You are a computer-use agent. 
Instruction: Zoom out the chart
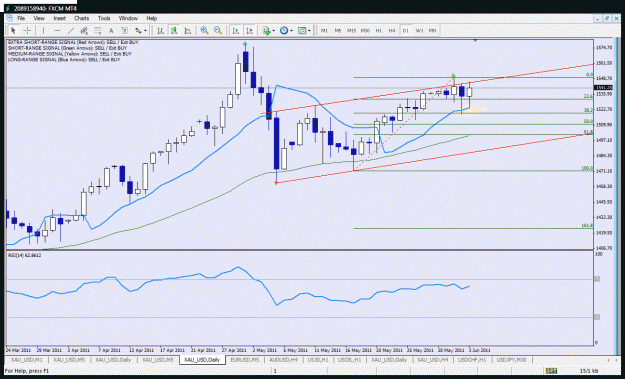coord(218,31)
